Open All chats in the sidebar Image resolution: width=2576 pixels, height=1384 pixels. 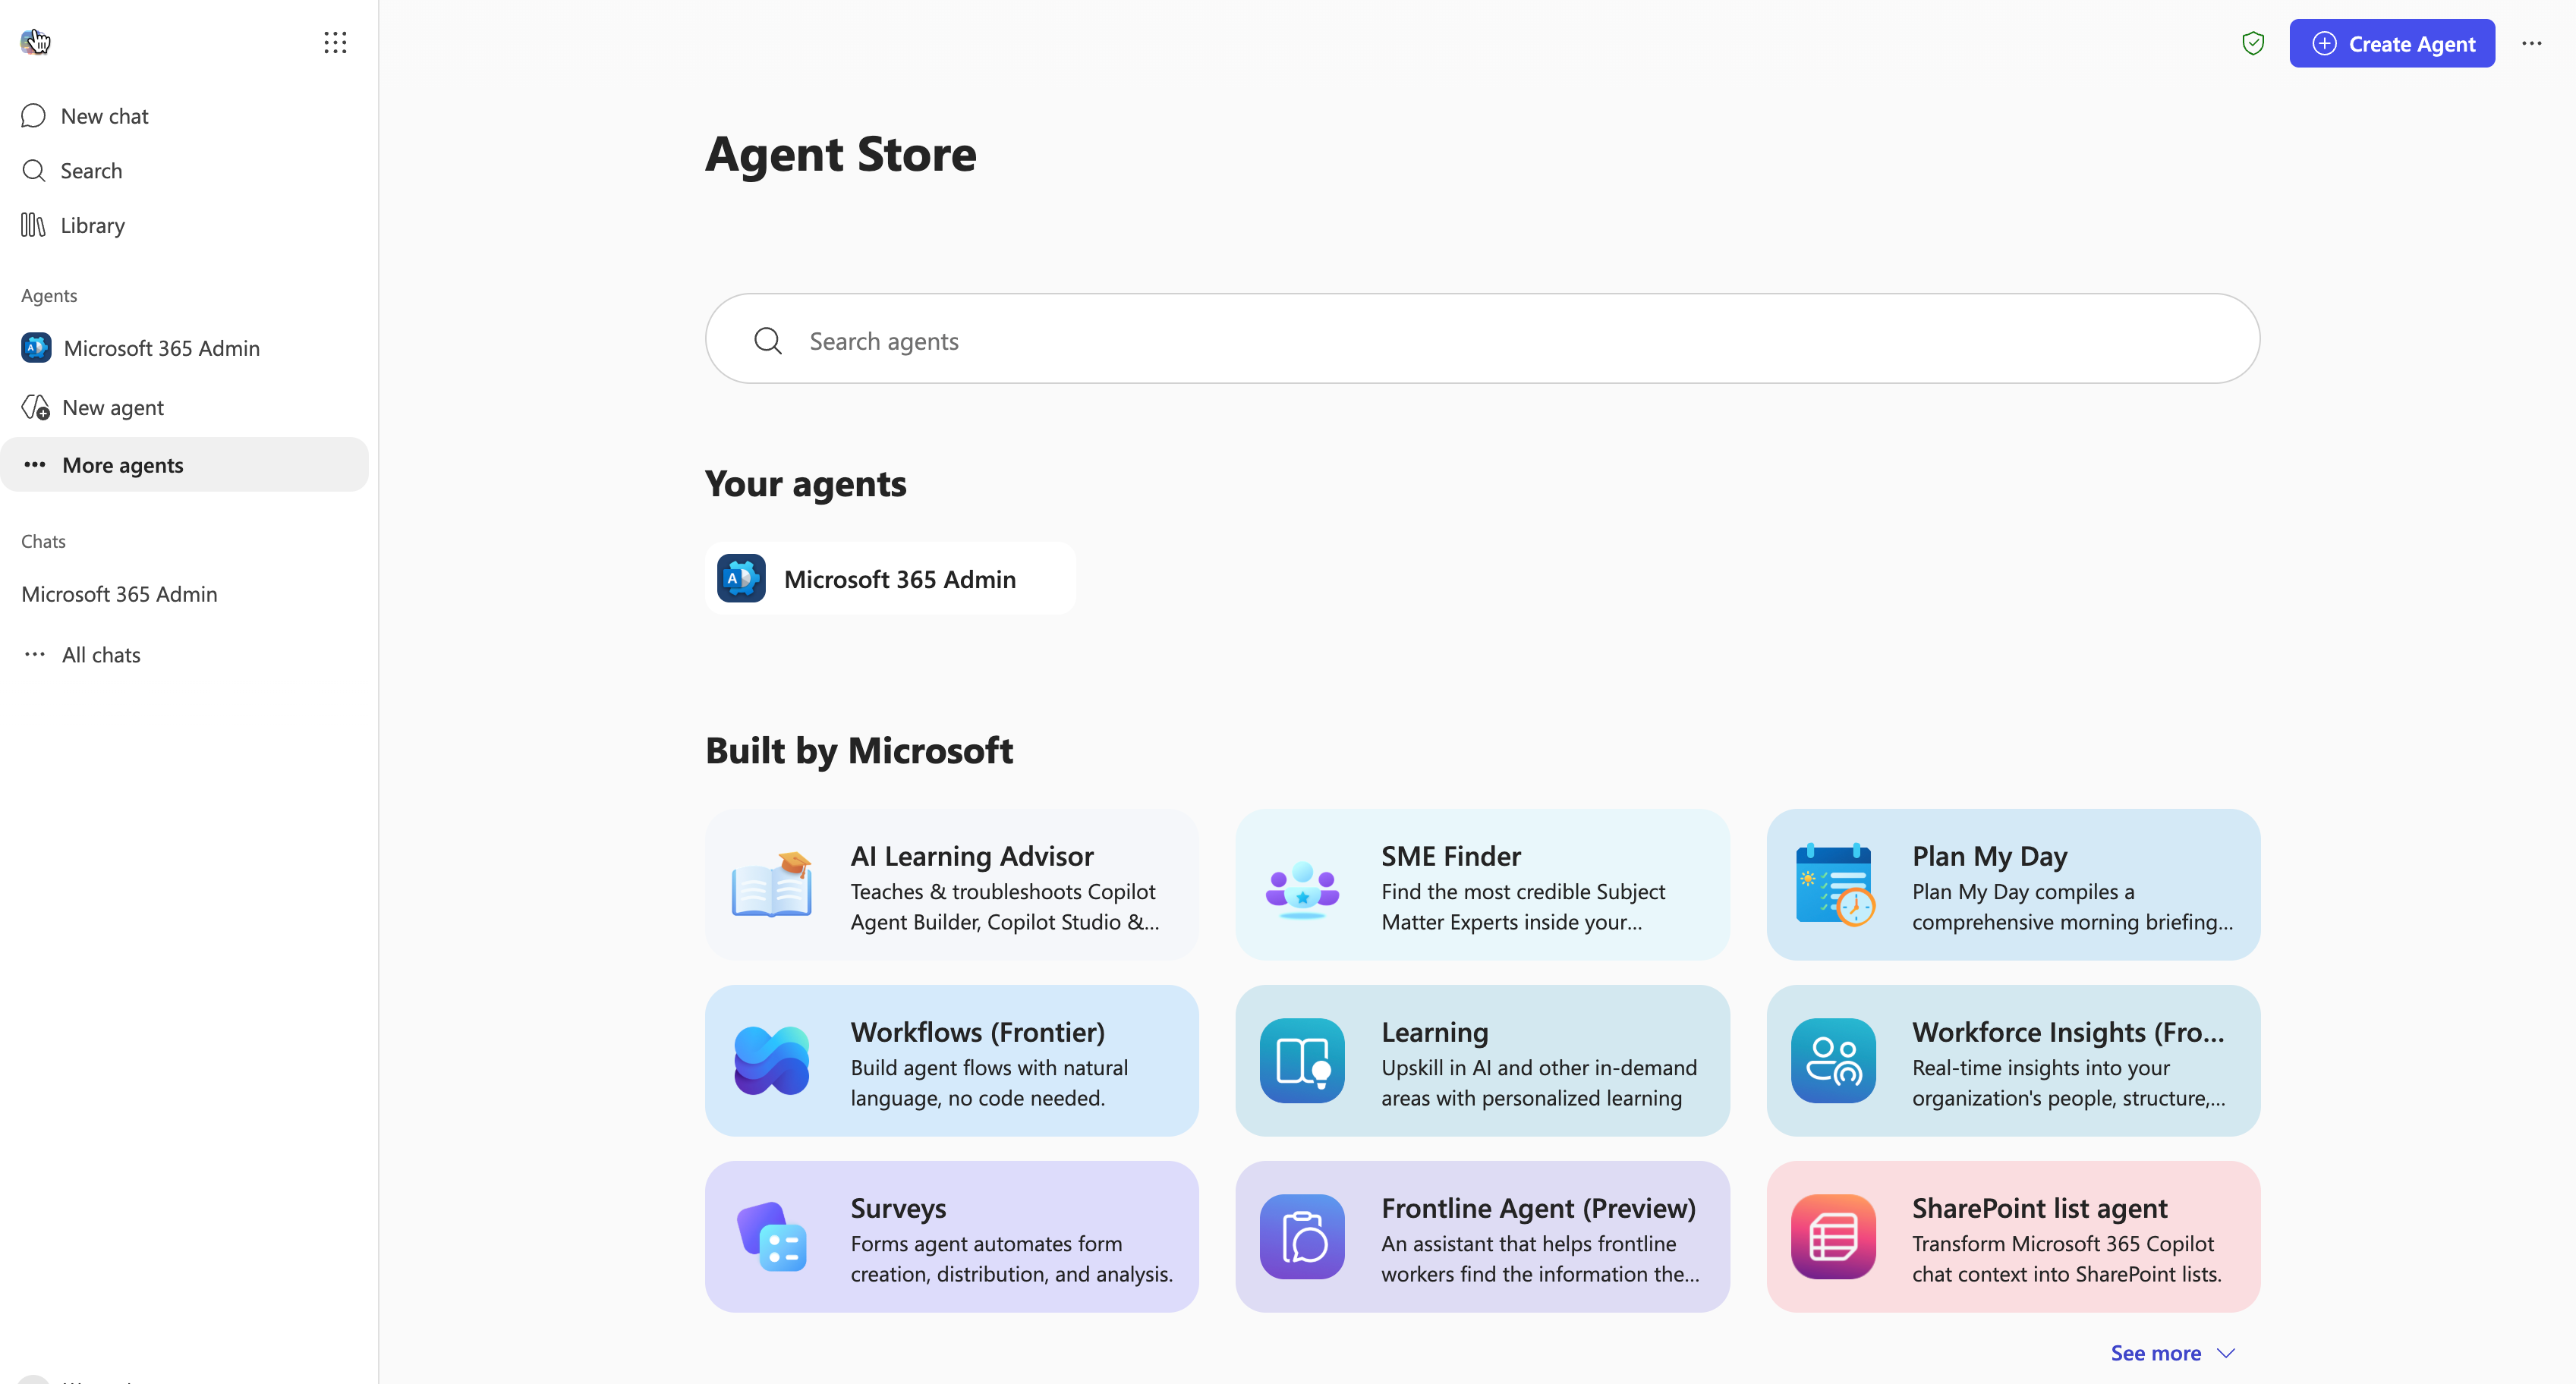(x=185, y=655)
